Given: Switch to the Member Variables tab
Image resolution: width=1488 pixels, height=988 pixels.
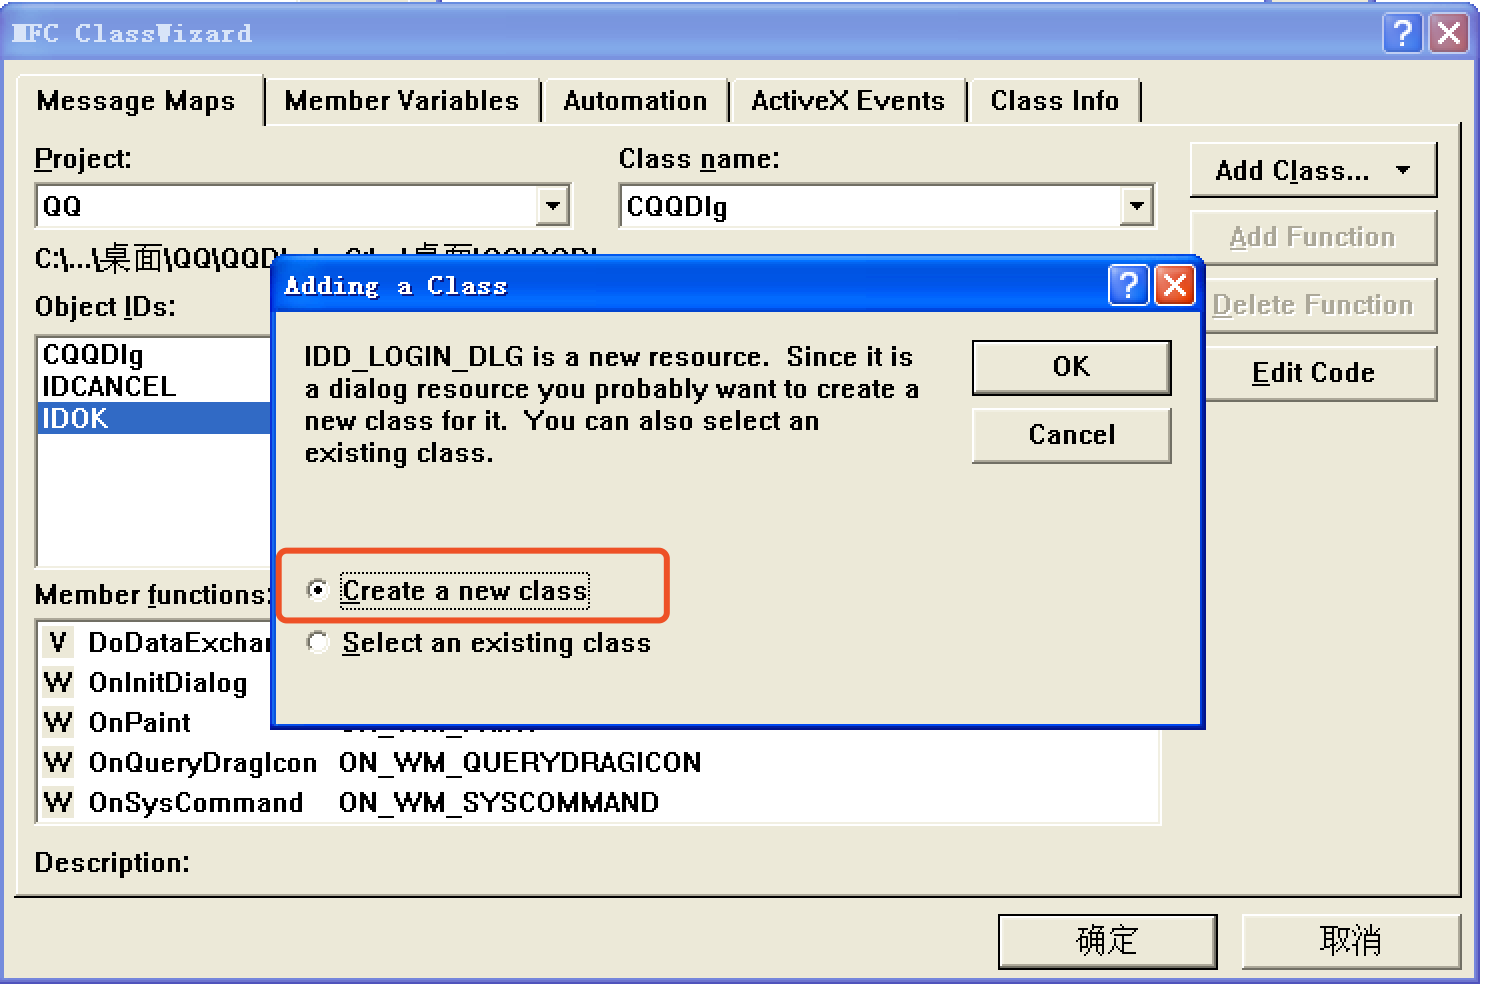Looking at the screenshot, I should point(400,100).
